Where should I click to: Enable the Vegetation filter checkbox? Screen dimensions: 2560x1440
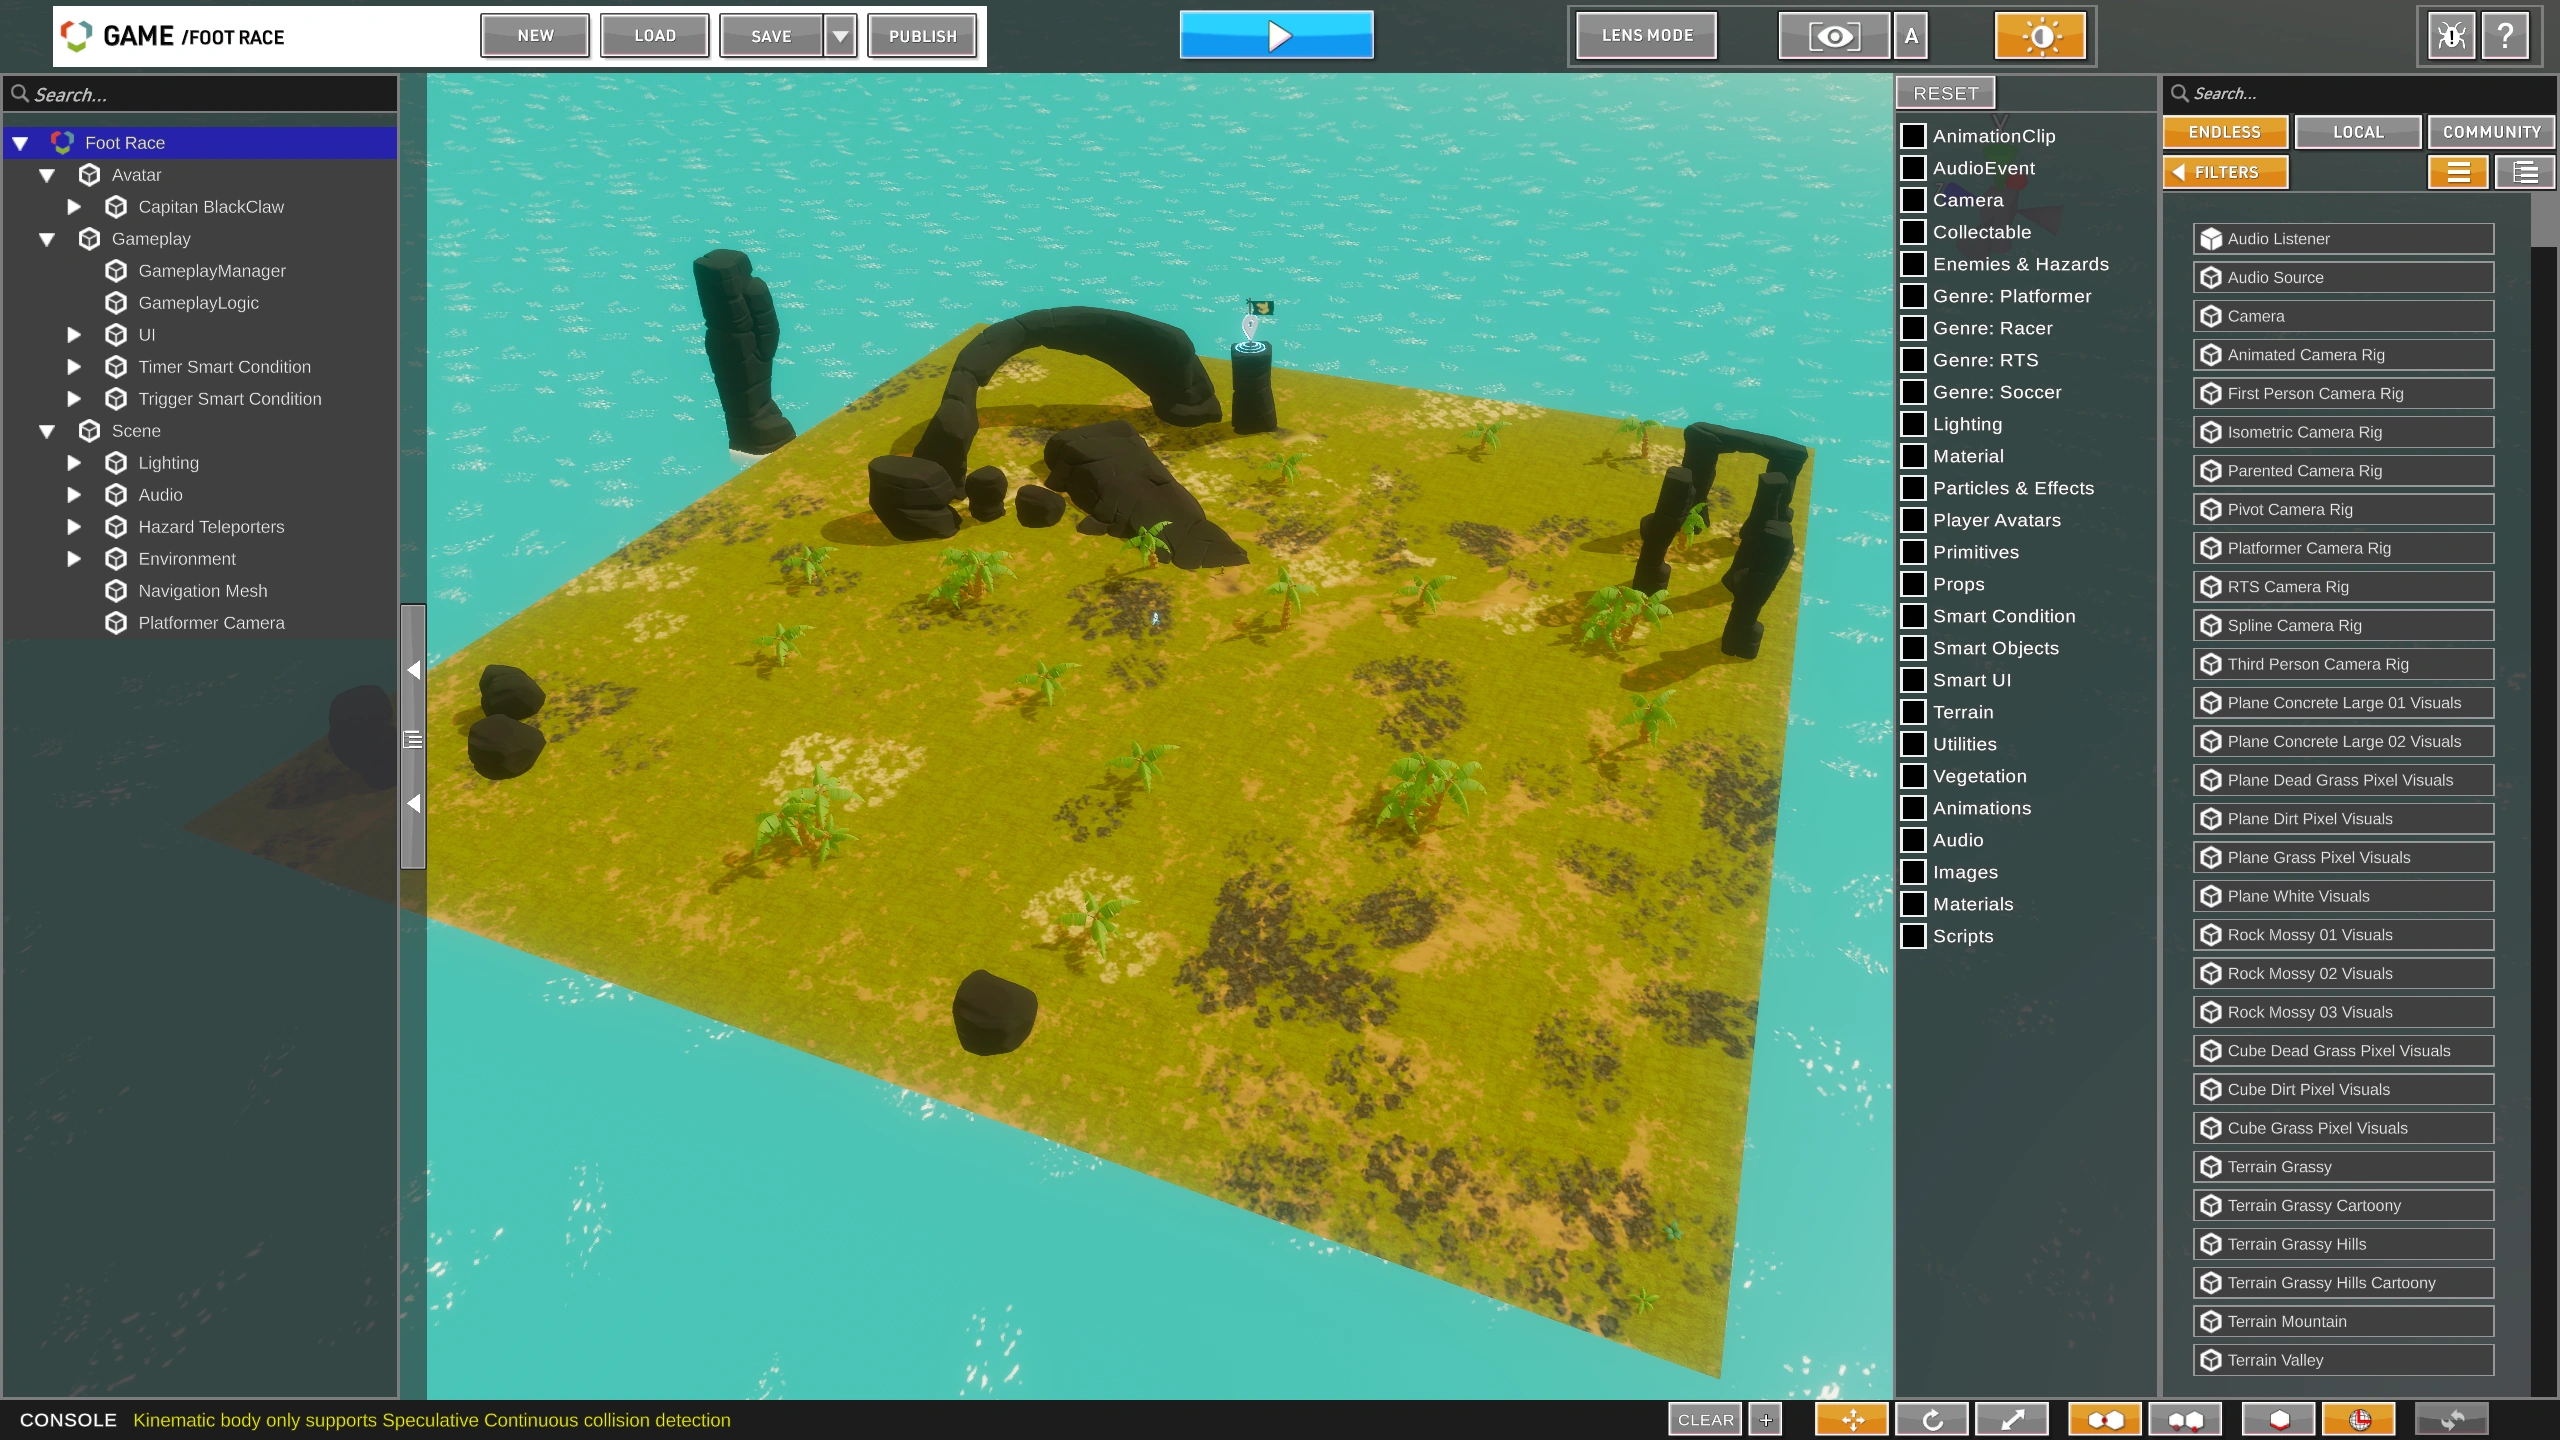click(x=1913, y=776)
